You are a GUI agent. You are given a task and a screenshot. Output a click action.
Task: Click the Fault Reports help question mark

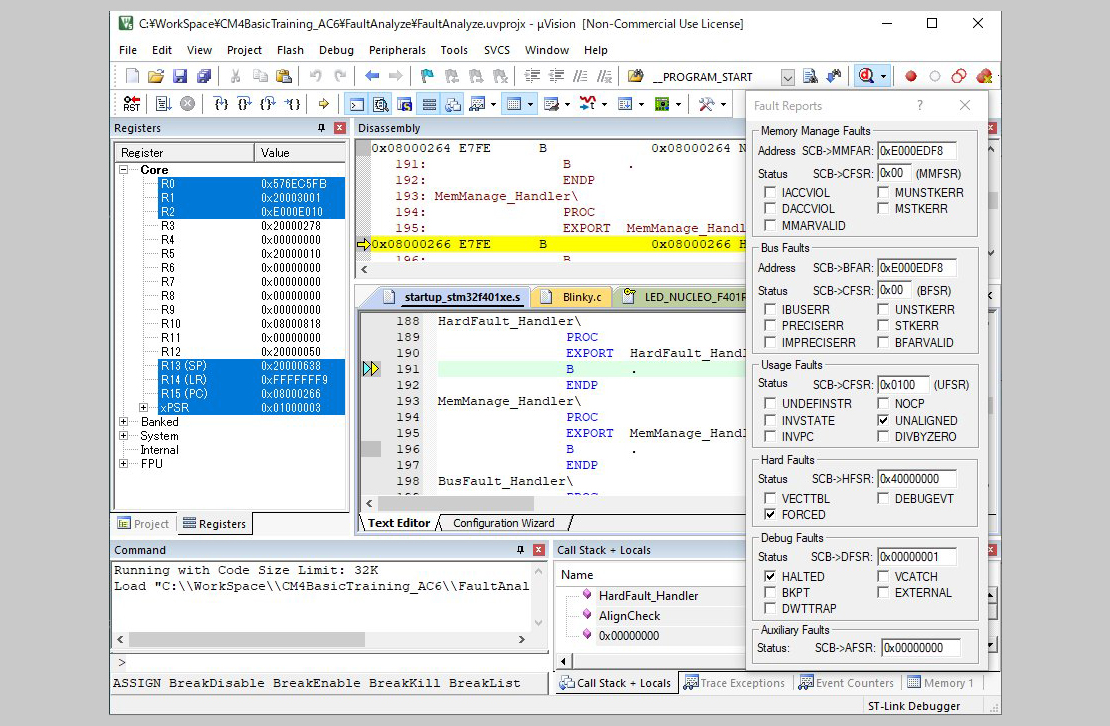[920, 105]
